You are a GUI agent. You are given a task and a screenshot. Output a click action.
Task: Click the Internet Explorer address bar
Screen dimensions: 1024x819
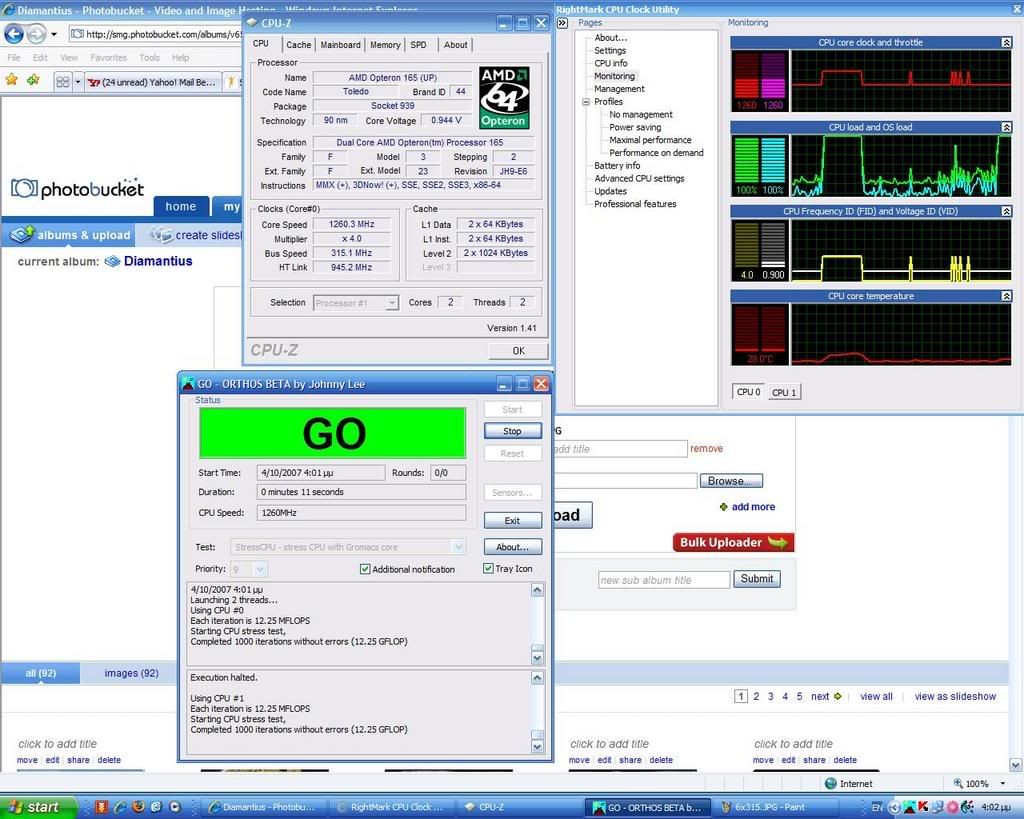pos(157,34)
